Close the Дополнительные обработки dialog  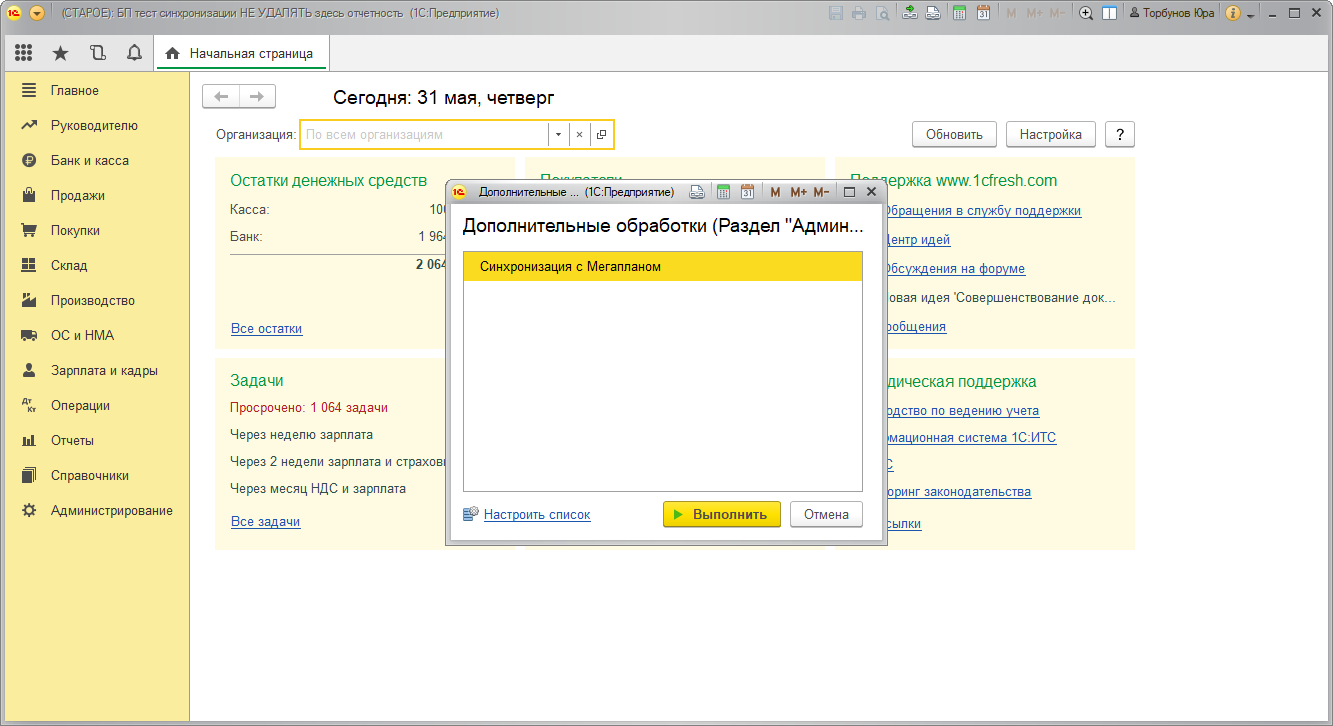tap(871, 192)
